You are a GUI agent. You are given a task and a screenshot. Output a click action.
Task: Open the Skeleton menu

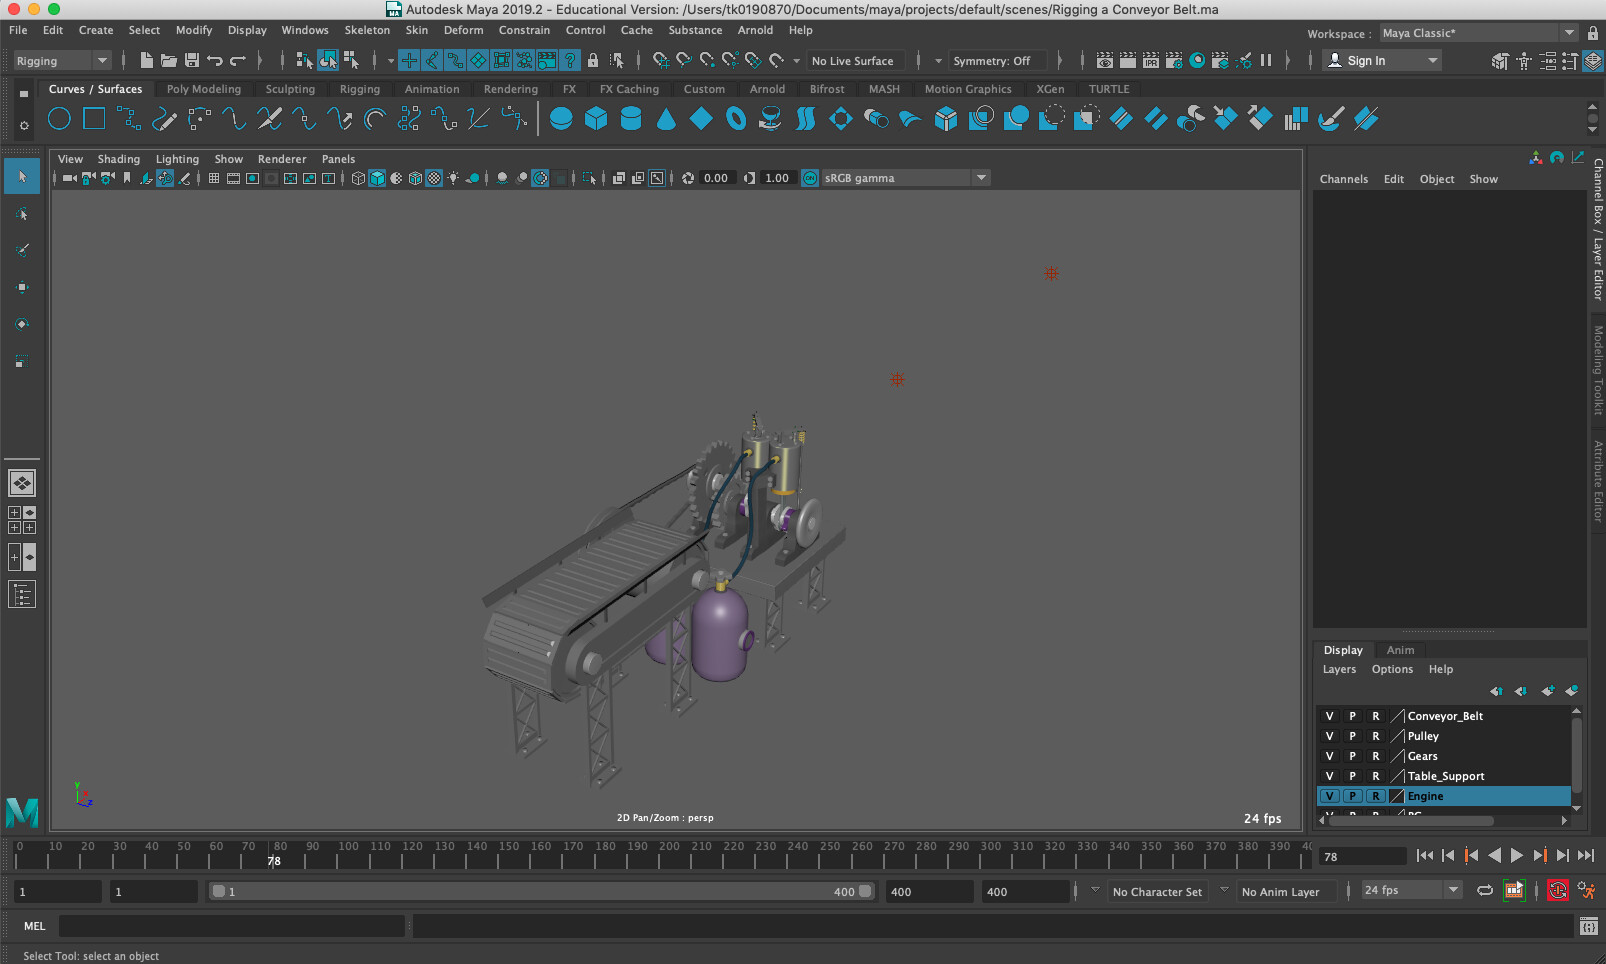367,30
